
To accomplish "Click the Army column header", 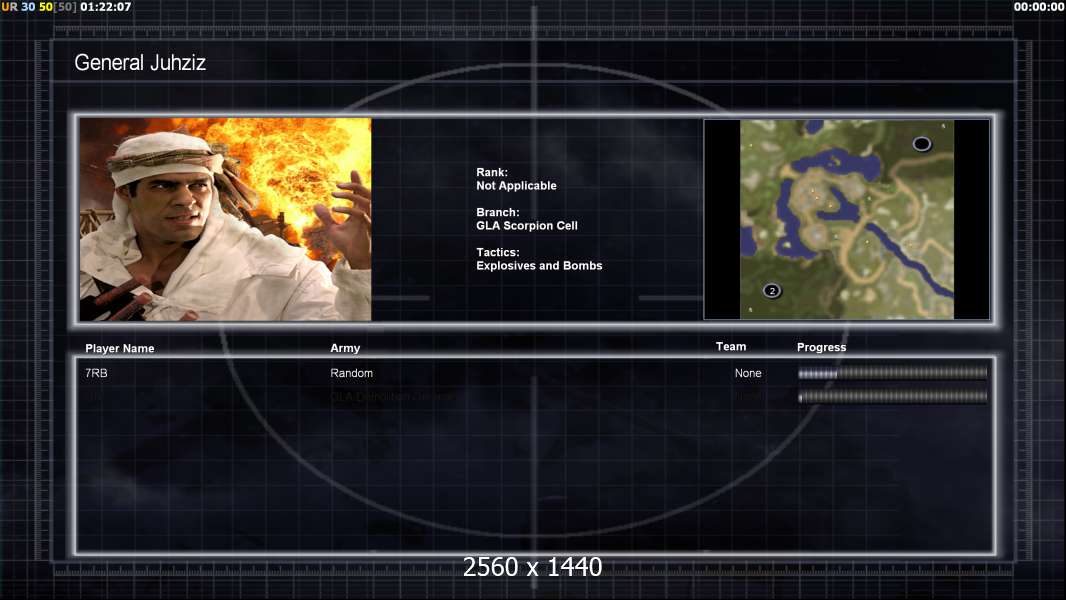I will (345, 348).
